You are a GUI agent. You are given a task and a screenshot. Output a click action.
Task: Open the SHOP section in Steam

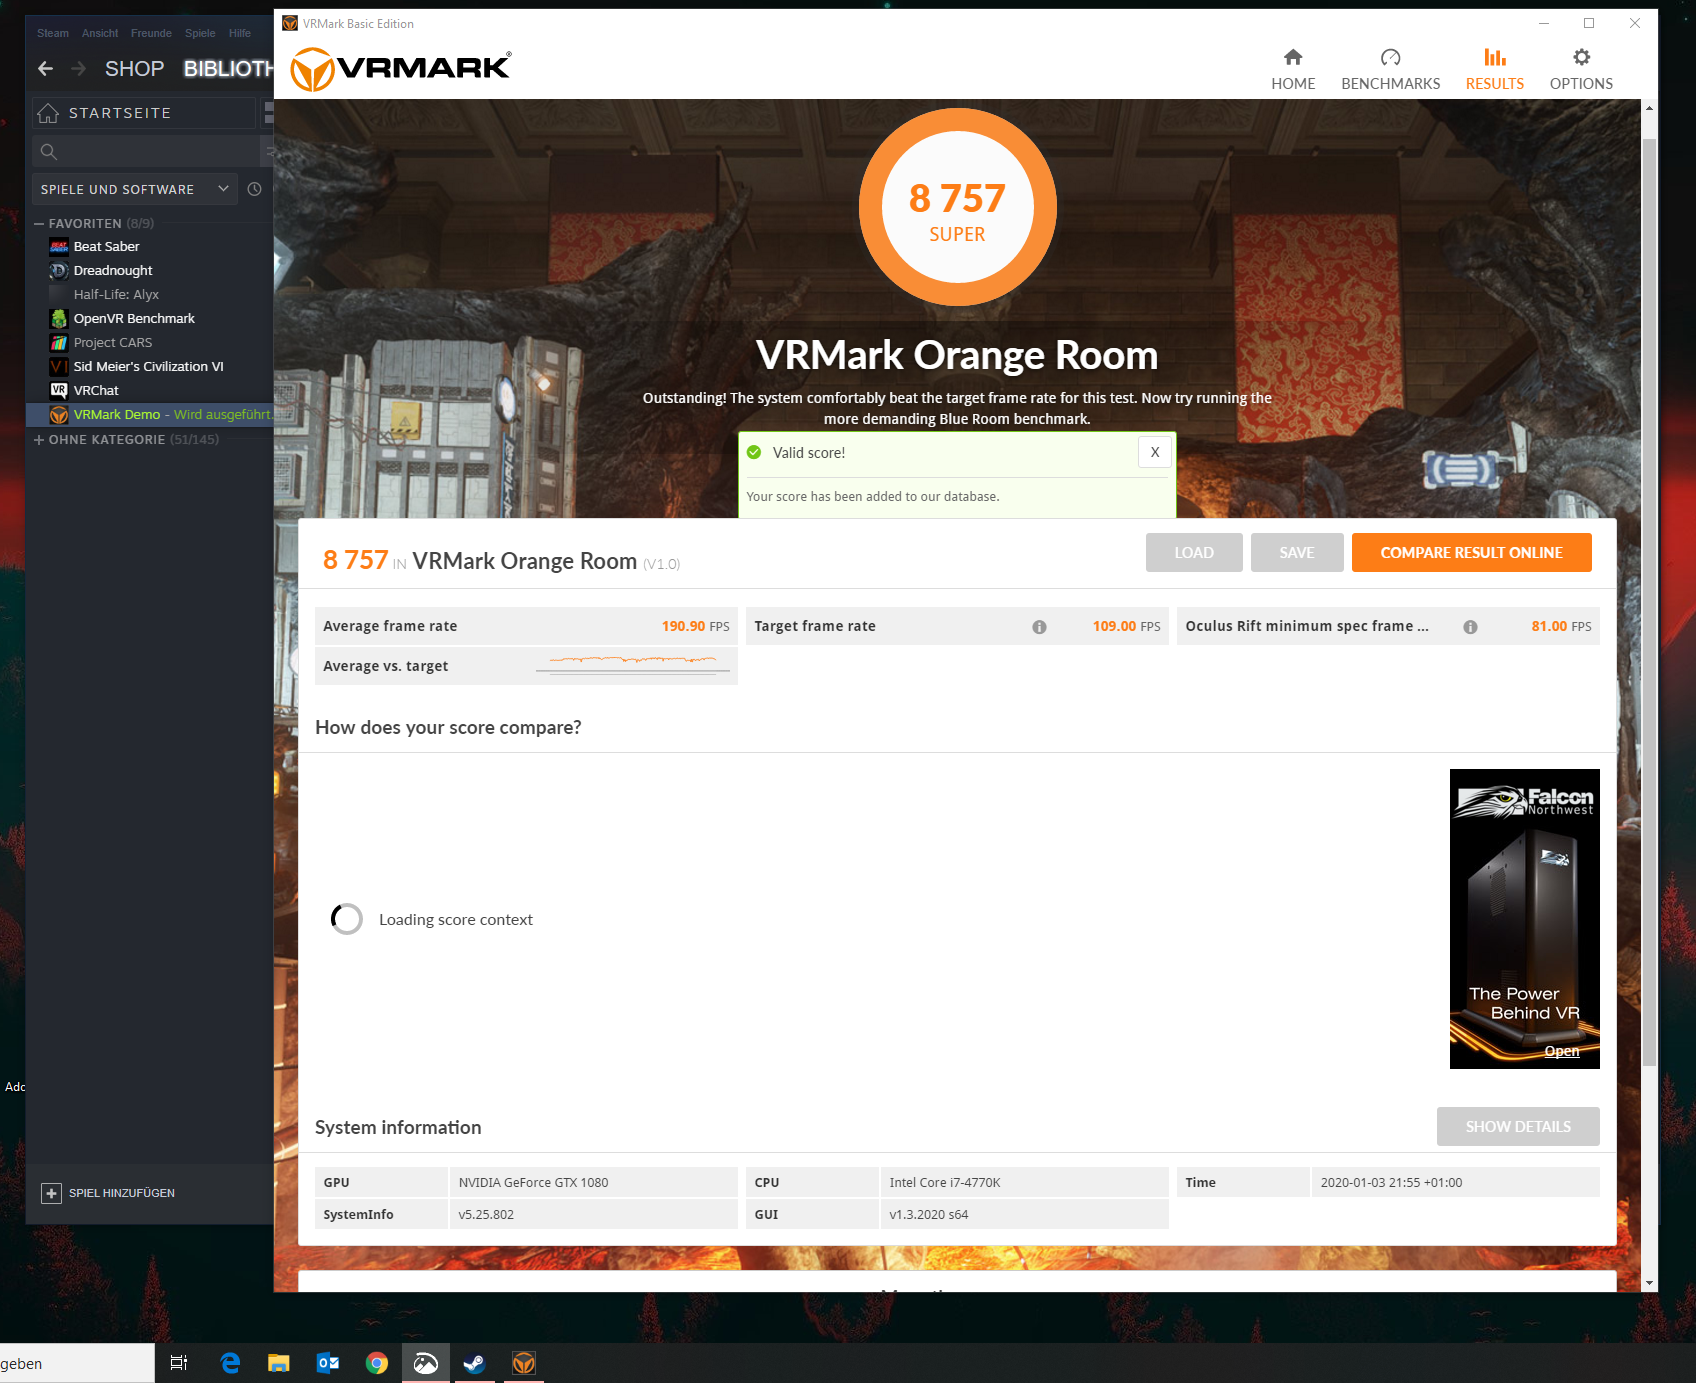pyautogui.click(x=134, y=68)
